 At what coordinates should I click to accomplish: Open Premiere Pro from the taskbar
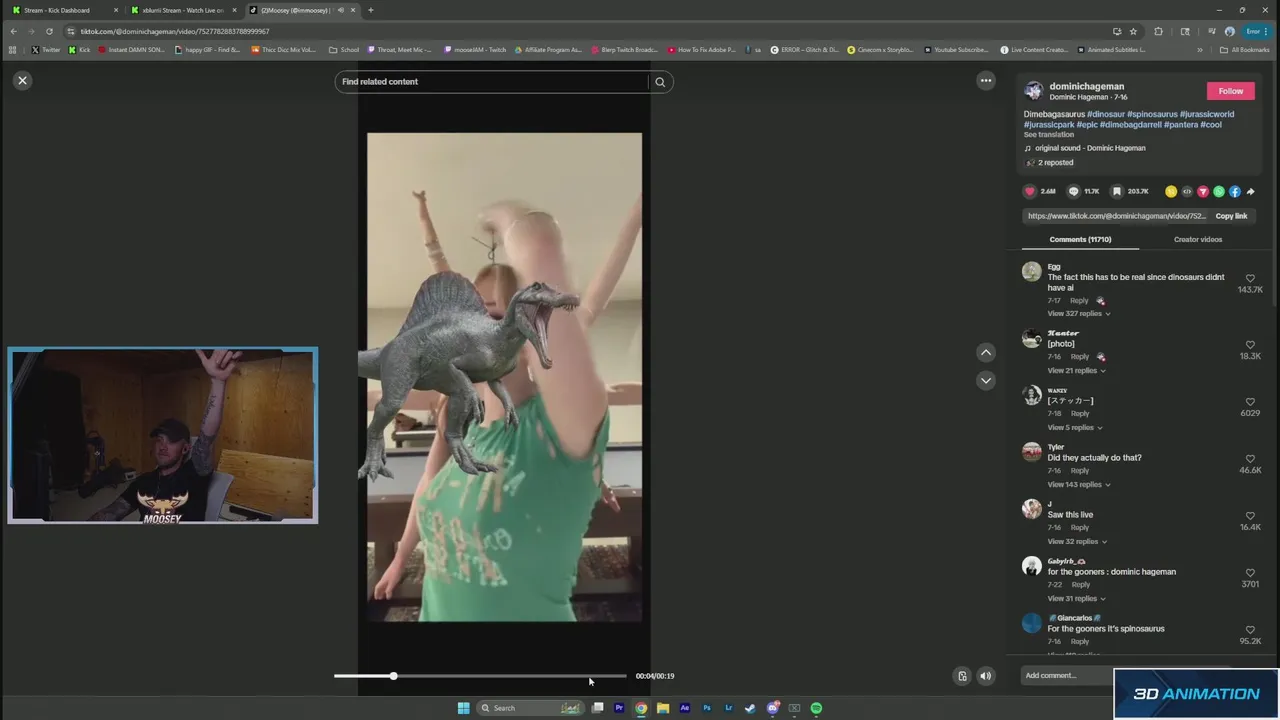(x=619, y=708)
